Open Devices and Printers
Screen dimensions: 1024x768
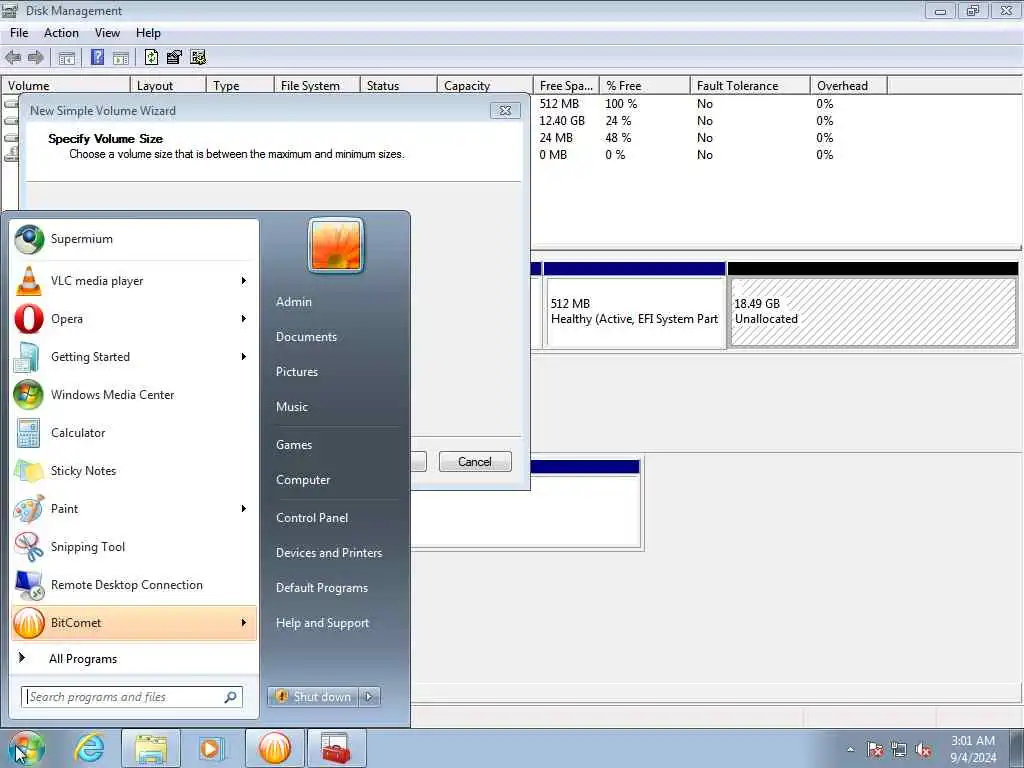coord(329,553)
